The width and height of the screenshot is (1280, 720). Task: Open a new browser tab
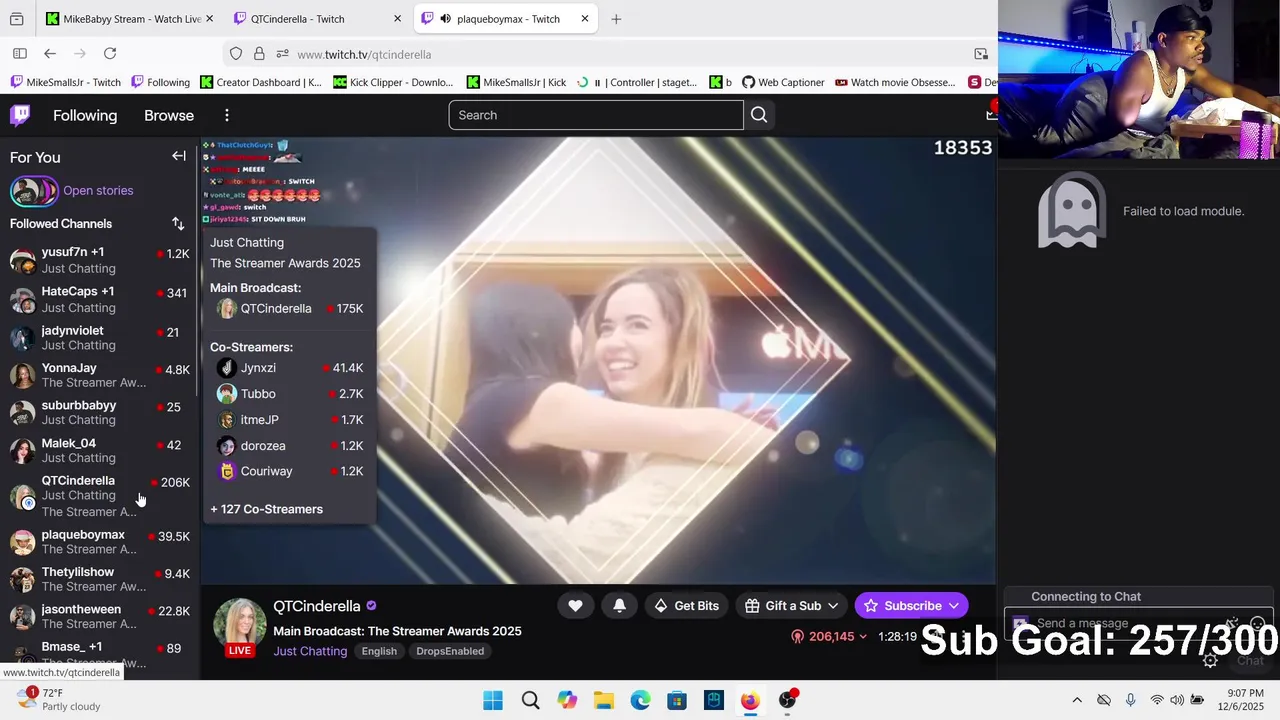pyautogui.click(x=616, y=19)
